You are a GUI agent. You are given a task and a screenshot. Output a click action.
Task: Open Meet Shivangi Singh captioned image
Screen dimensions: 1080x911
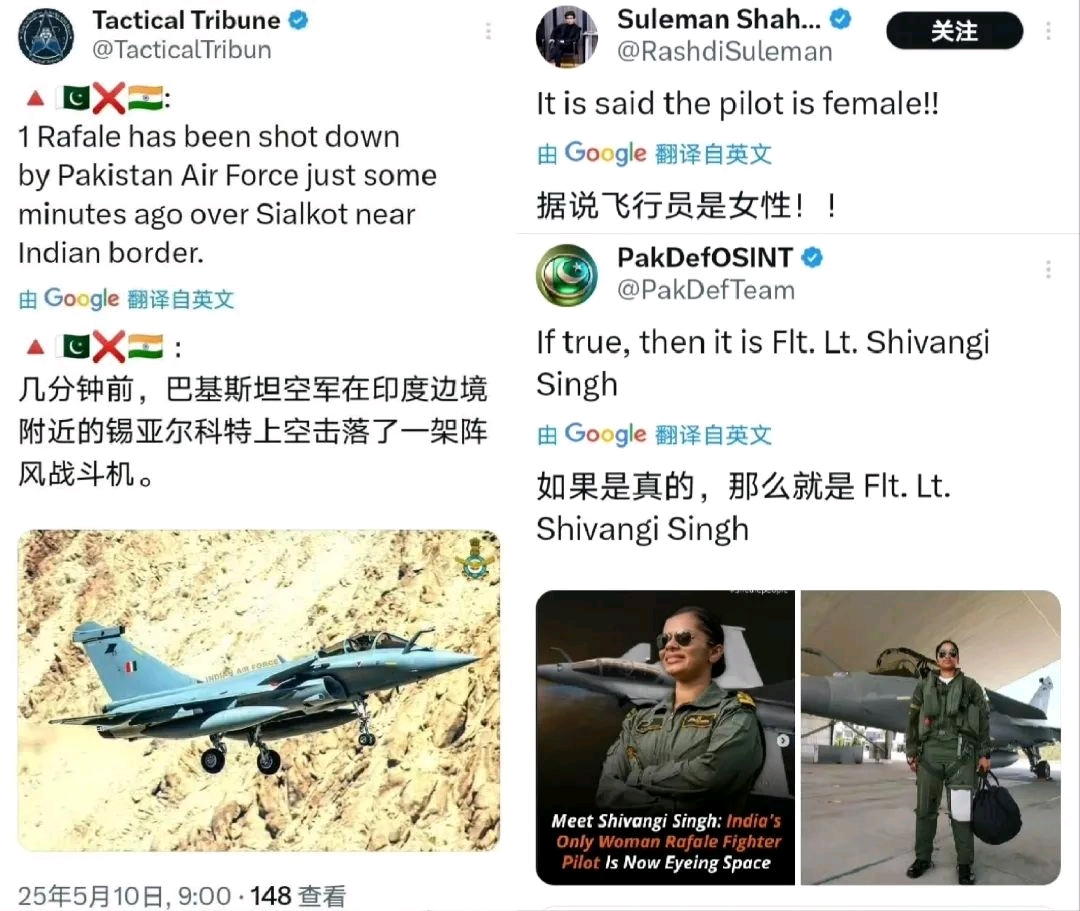pos(665,737)
